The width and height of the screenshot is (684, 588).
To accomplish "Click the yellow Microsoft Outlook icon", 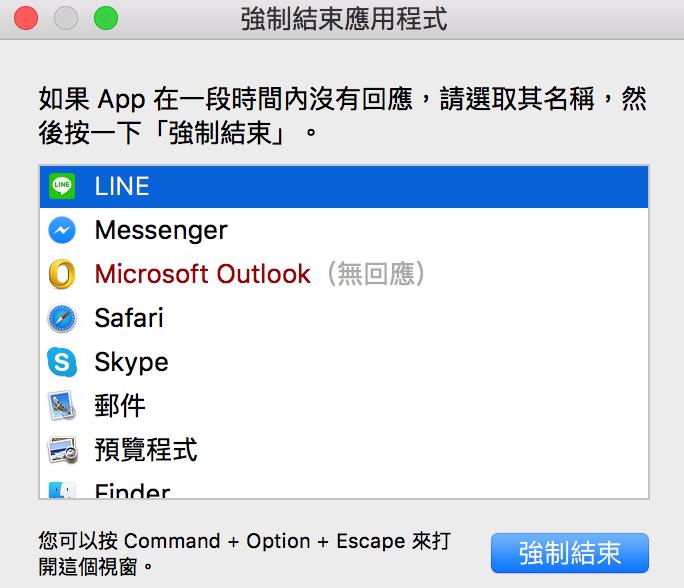I will 62,274.
